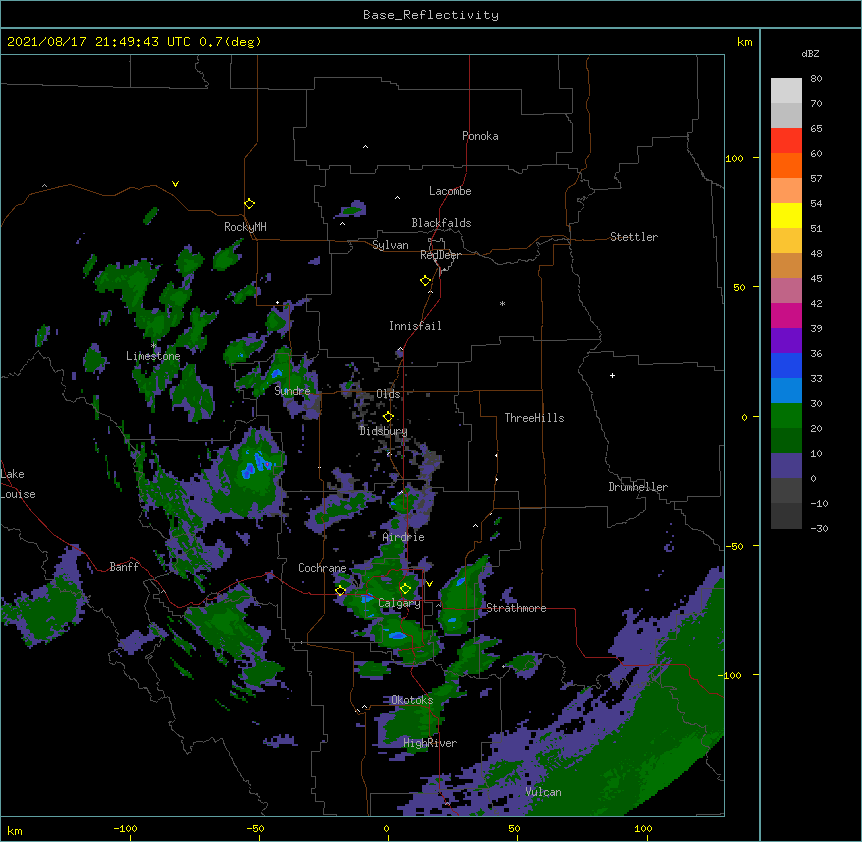862x842 pixels.
Task: Click the RedDeer city label
Action: [x=440, y=255]
